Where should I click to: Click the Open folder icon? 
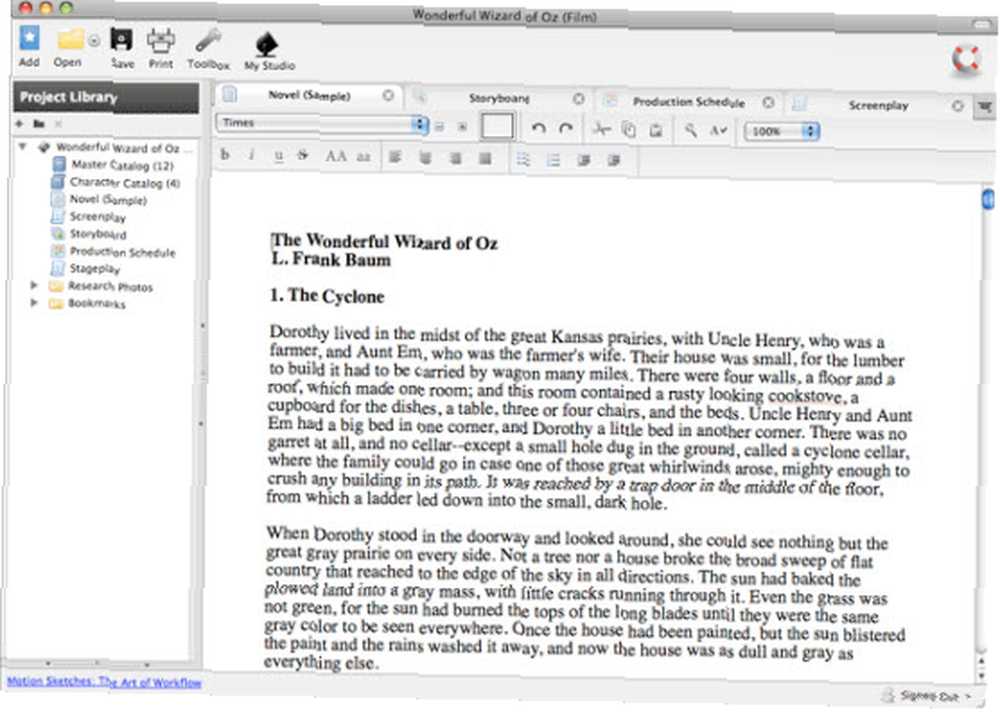70,39
